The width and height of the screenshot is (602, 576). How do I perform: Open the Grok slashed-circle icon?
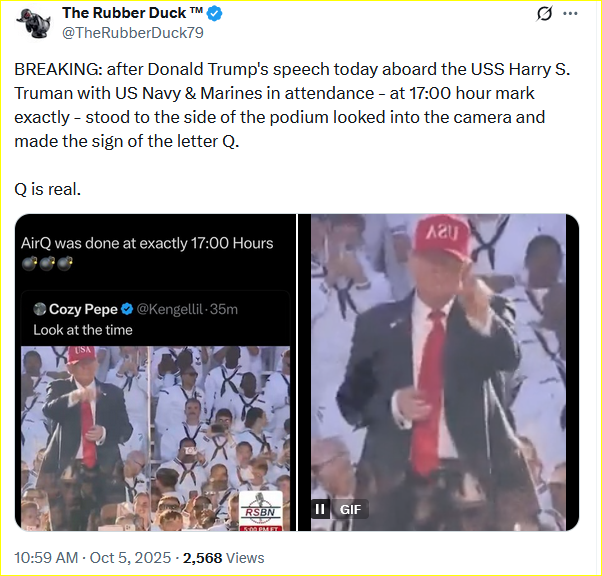pyautogui.click(x=544, y=14)
